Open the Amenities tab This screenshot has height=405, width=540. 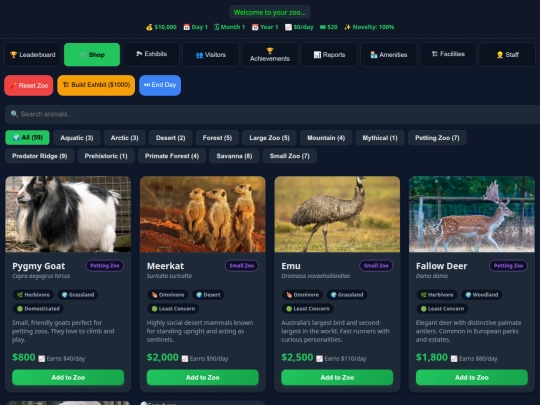[x=388, y=54]
